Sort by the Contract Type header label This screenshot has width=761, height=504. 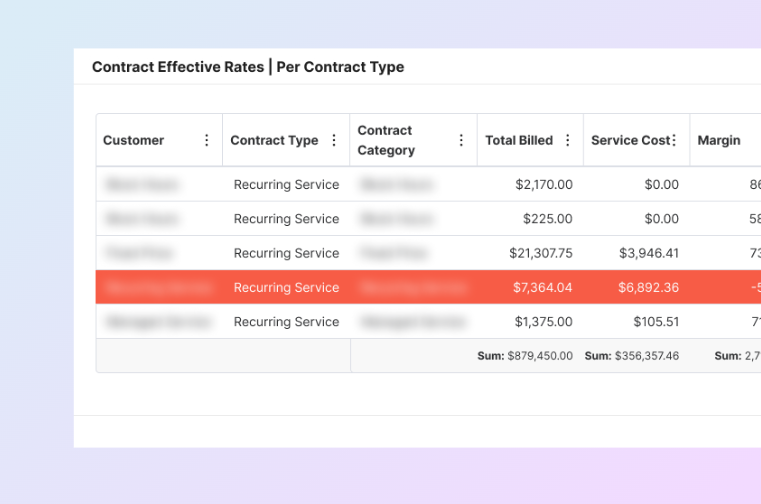click(274, 141)
